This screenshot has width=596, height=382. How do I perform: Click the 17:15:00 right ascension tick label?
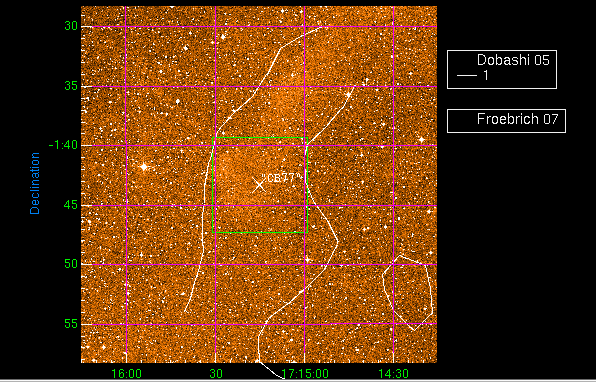(x=305, y=374)
